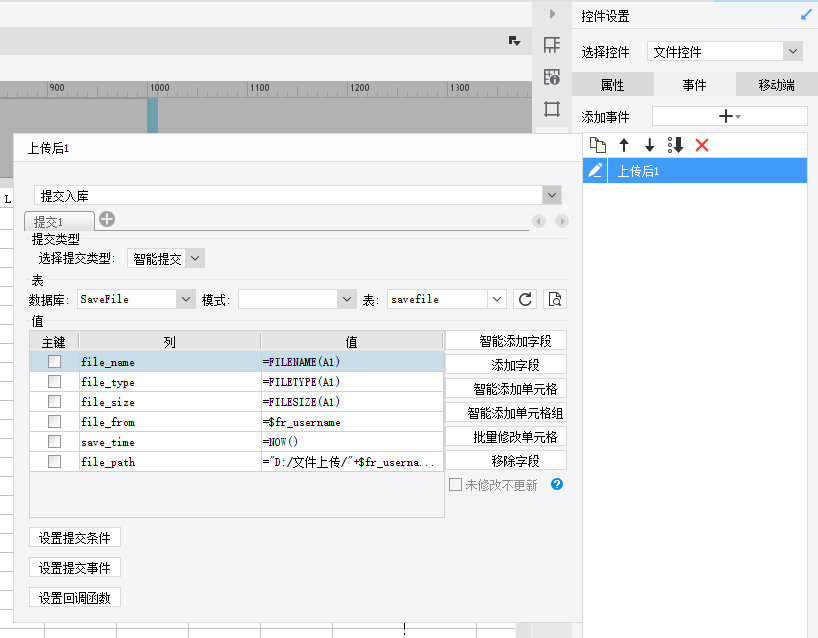818x638 pixels.
Task: Add a new submit tab with the plus icon
Action: 107,220
